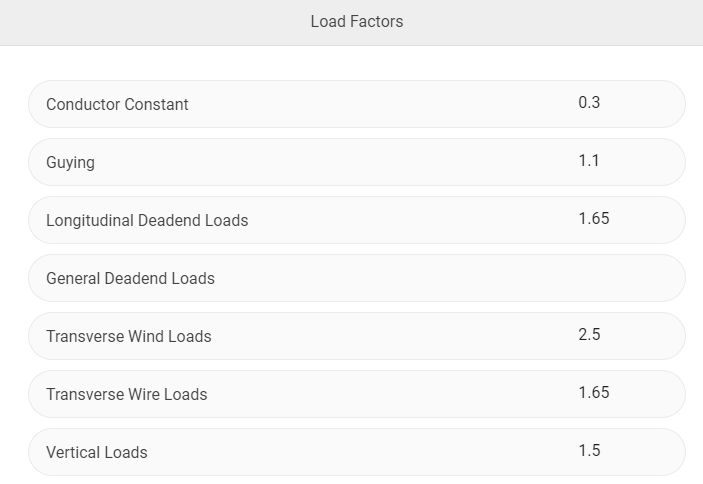Select the Guying row label

pyautogui.click(x=70, y=162)
